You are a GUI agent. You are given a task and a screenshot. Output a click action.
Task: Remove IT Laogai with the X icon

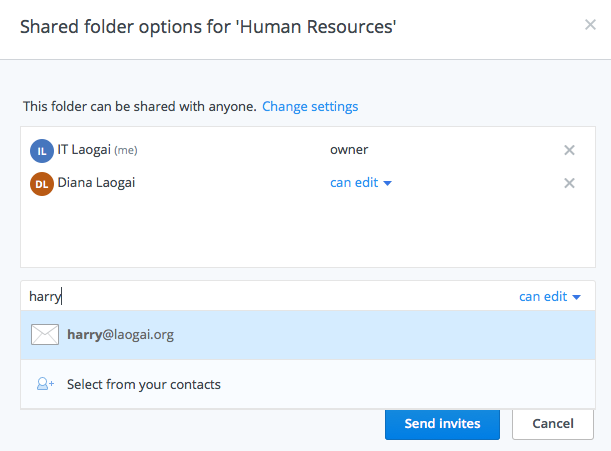(x=569, y=150)
